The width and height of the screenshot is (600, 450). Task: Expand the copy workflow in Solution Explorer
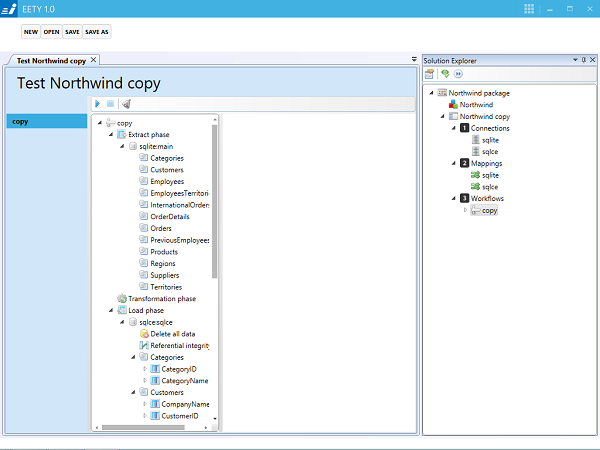point(465,210)
